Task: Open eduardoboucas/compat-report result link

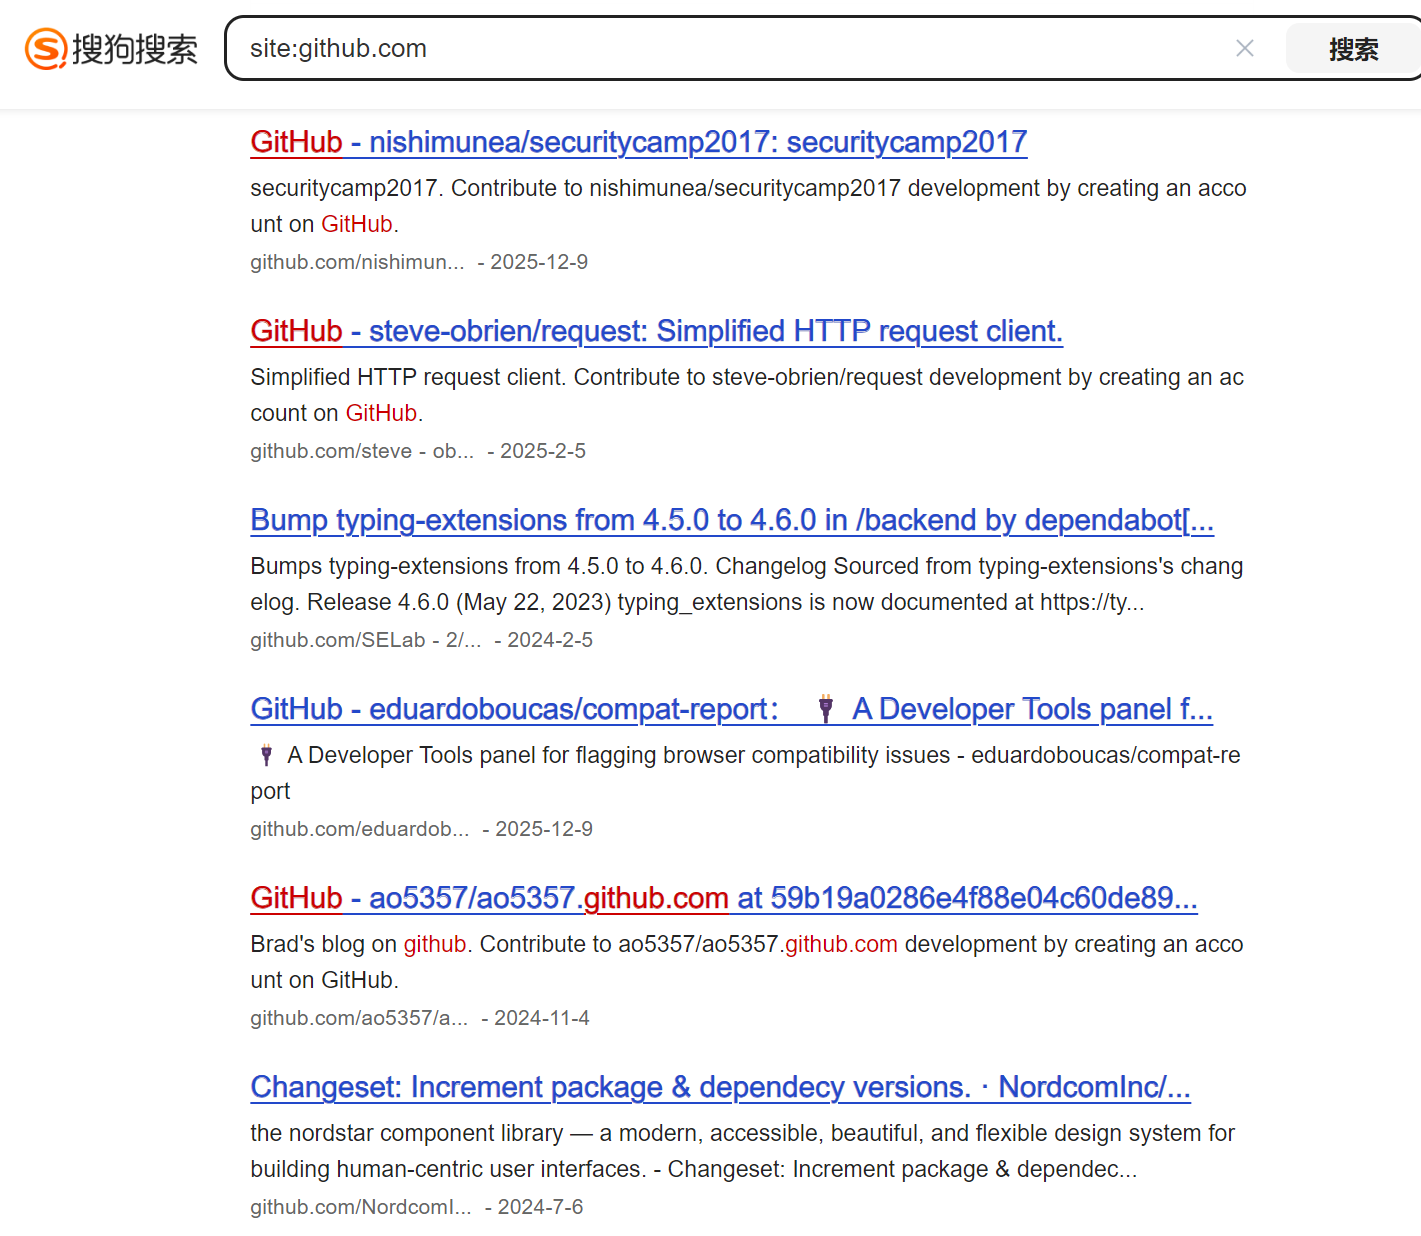Action: point(732,709)
